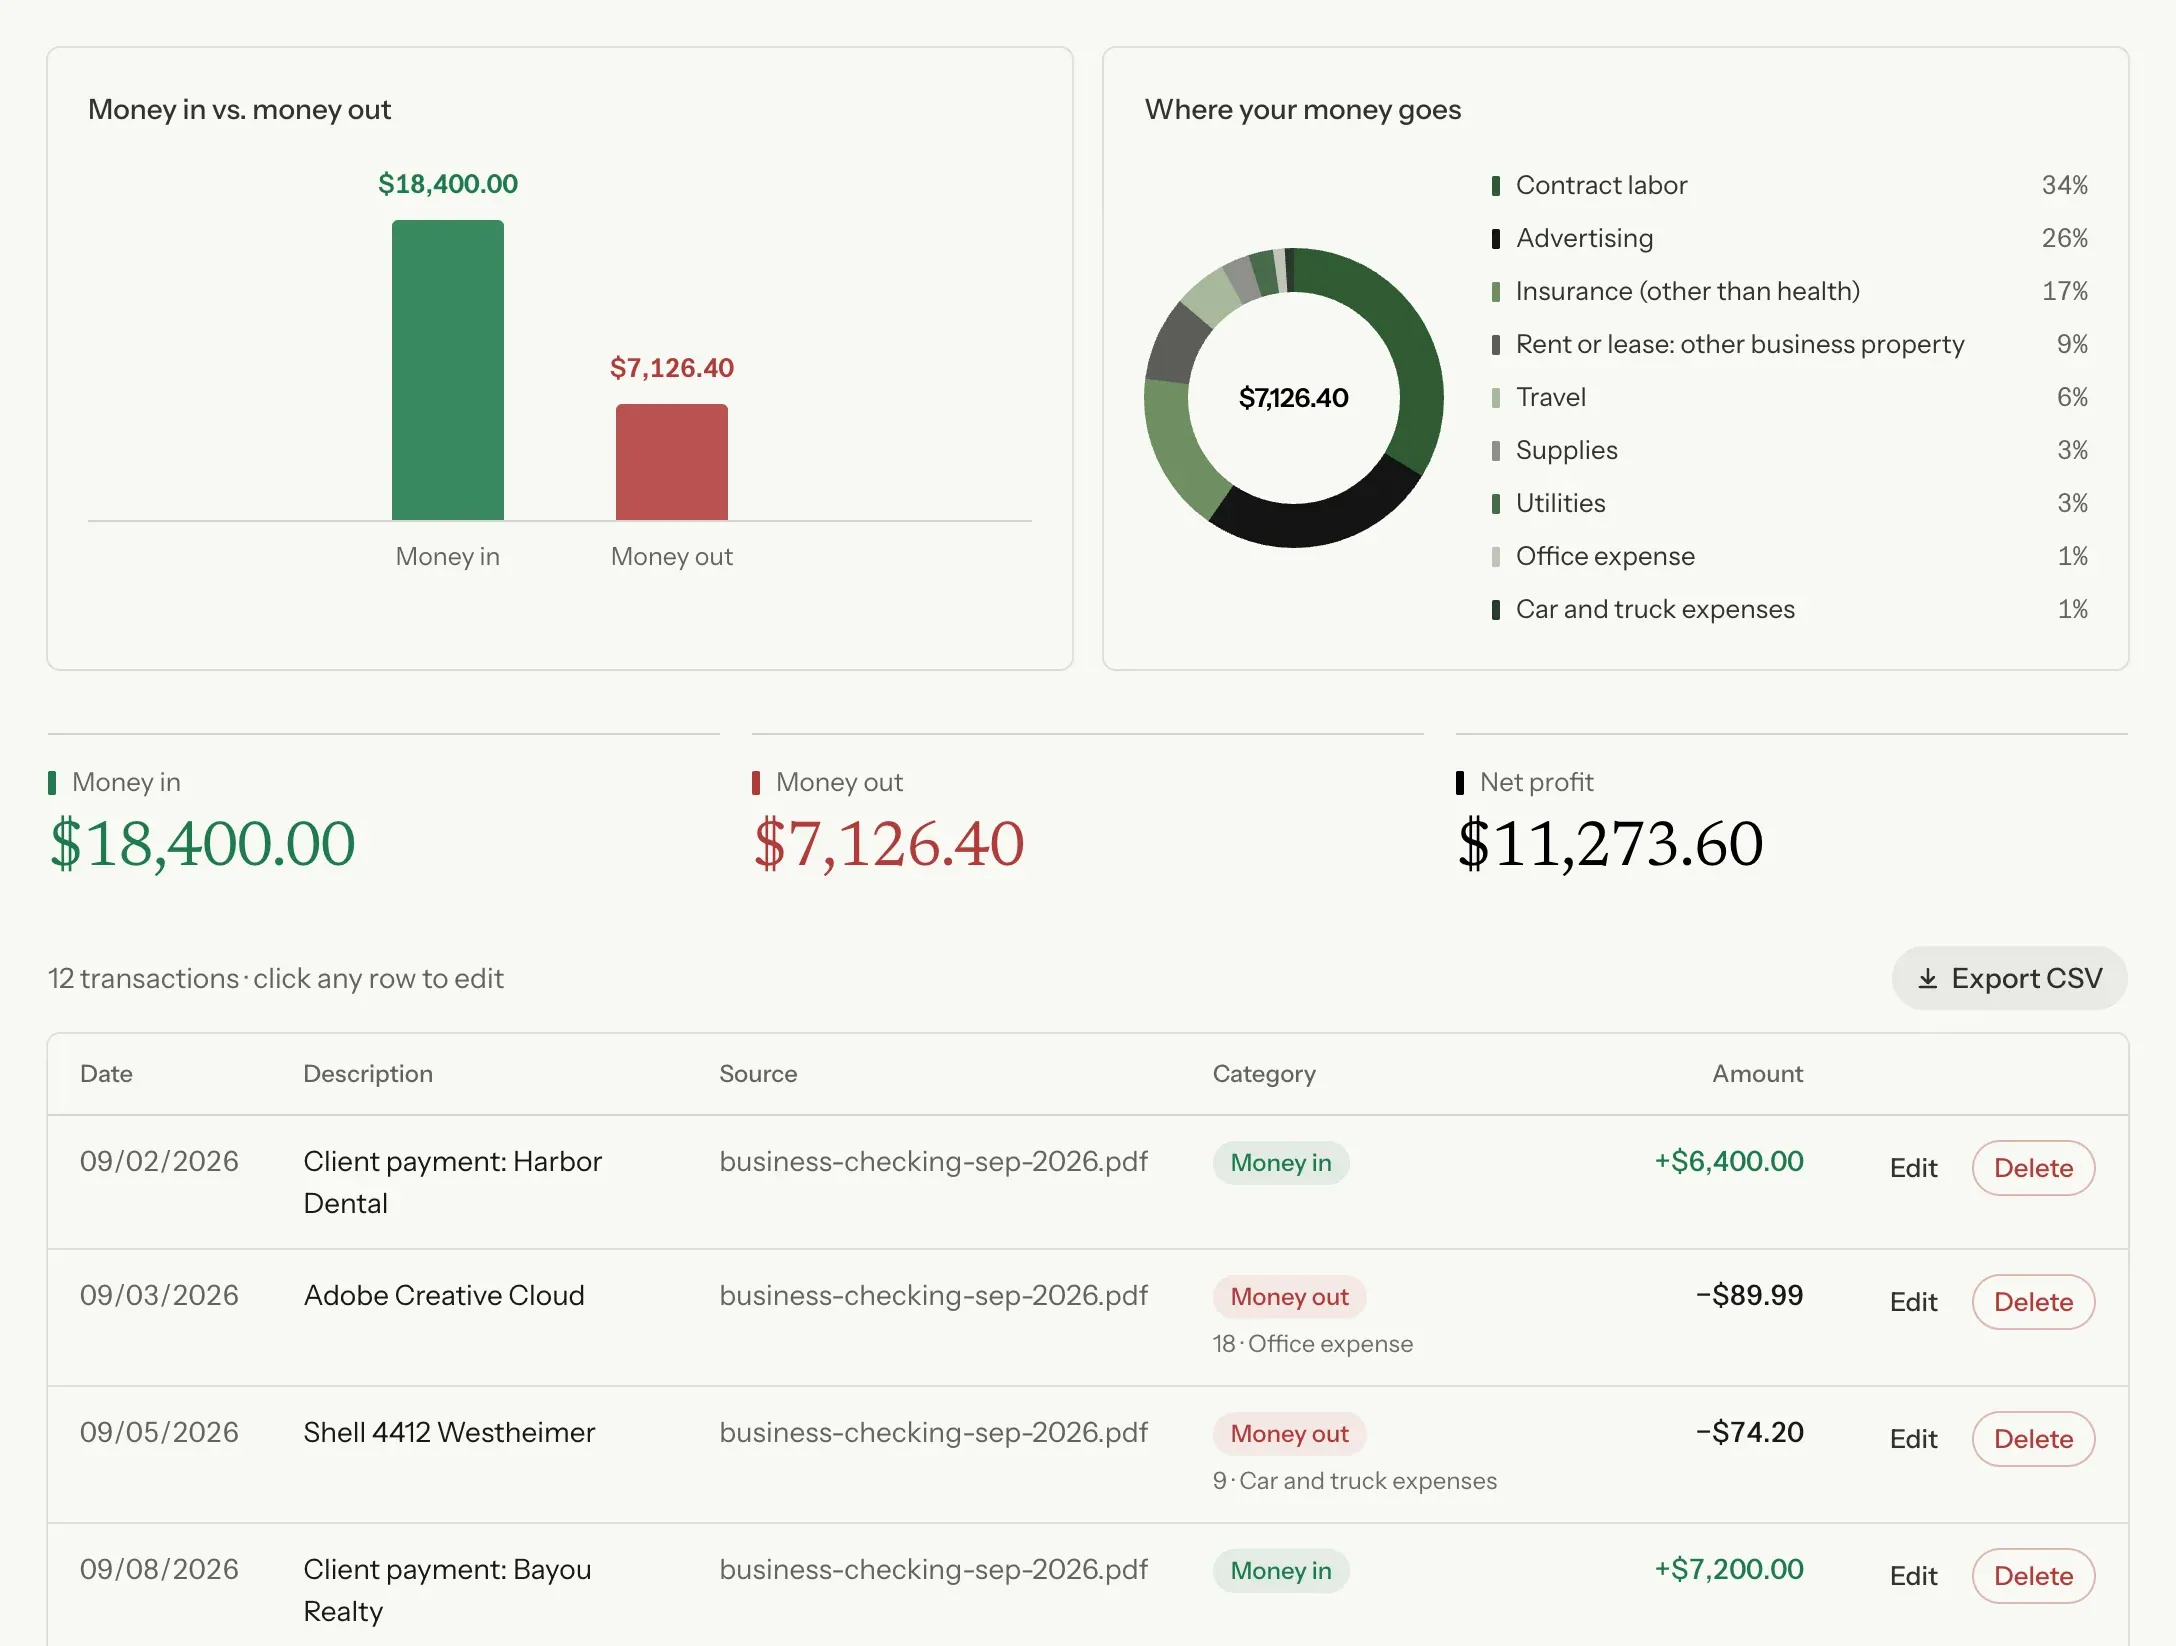Click the Travel legend color marker
2176x1646 pixels.
pos(1495,398)
